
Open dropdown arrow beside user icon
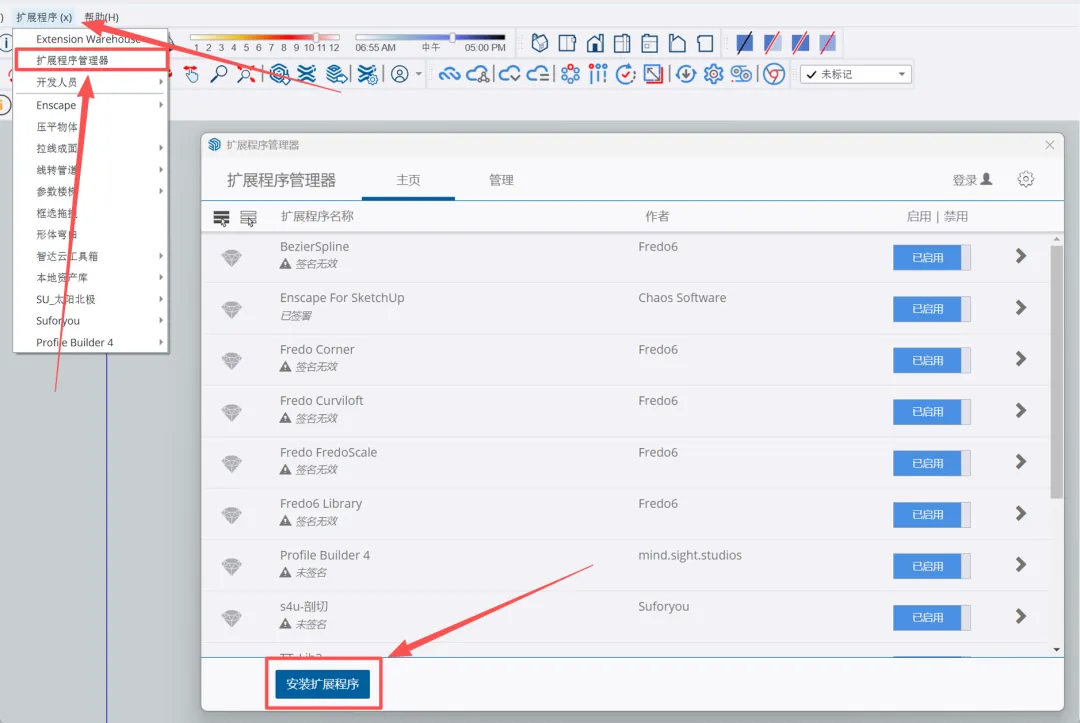tap(418, 74)
